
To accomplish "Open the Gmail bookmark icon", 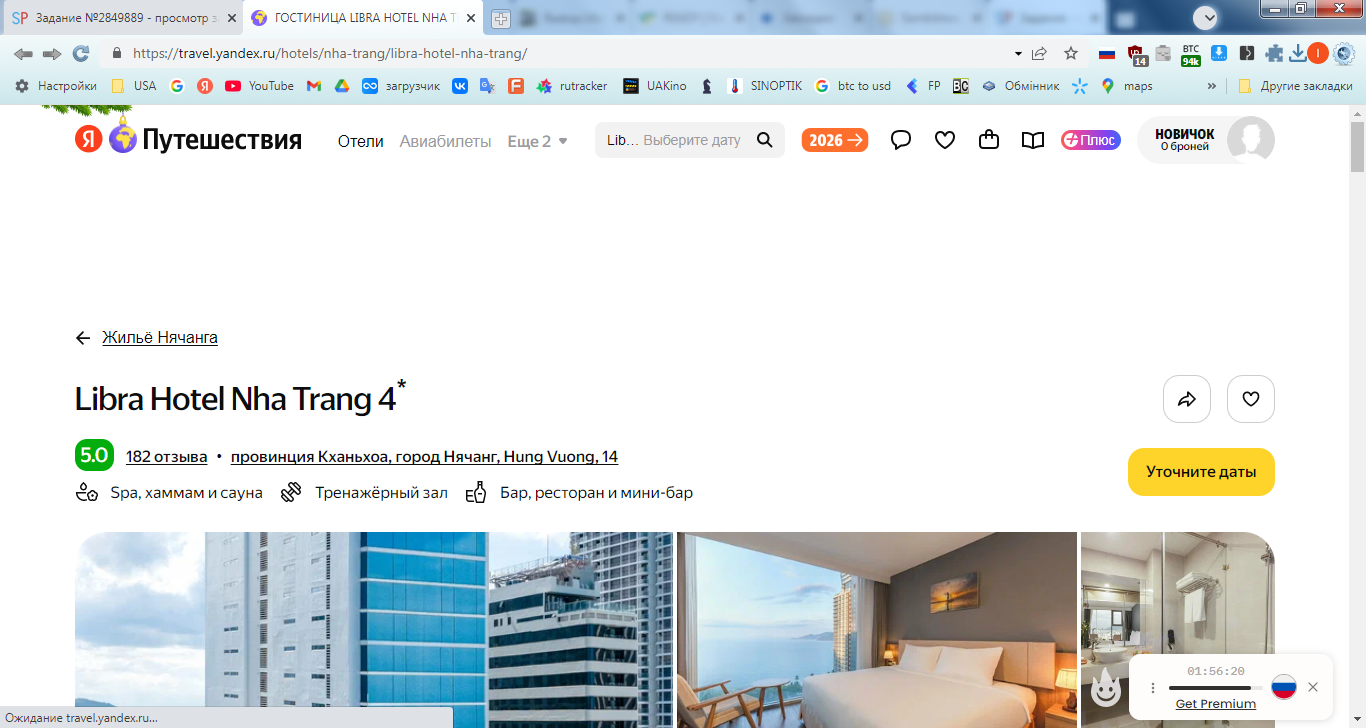I will (x=314, y=86).
